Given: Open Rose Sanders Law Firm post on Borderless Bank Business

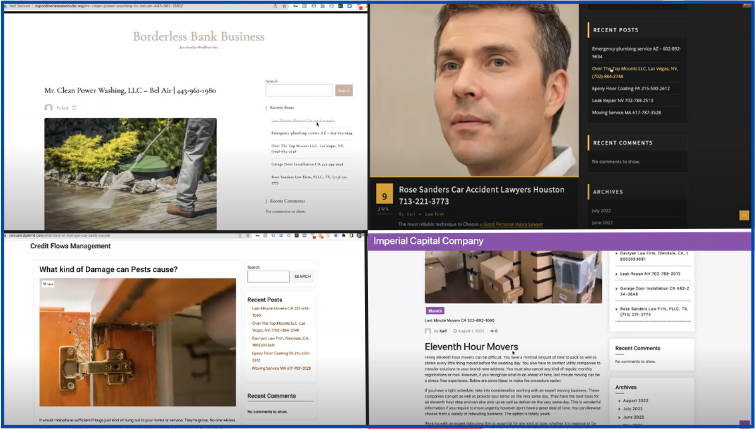Looking at the screenshot, I should [309, 180].
